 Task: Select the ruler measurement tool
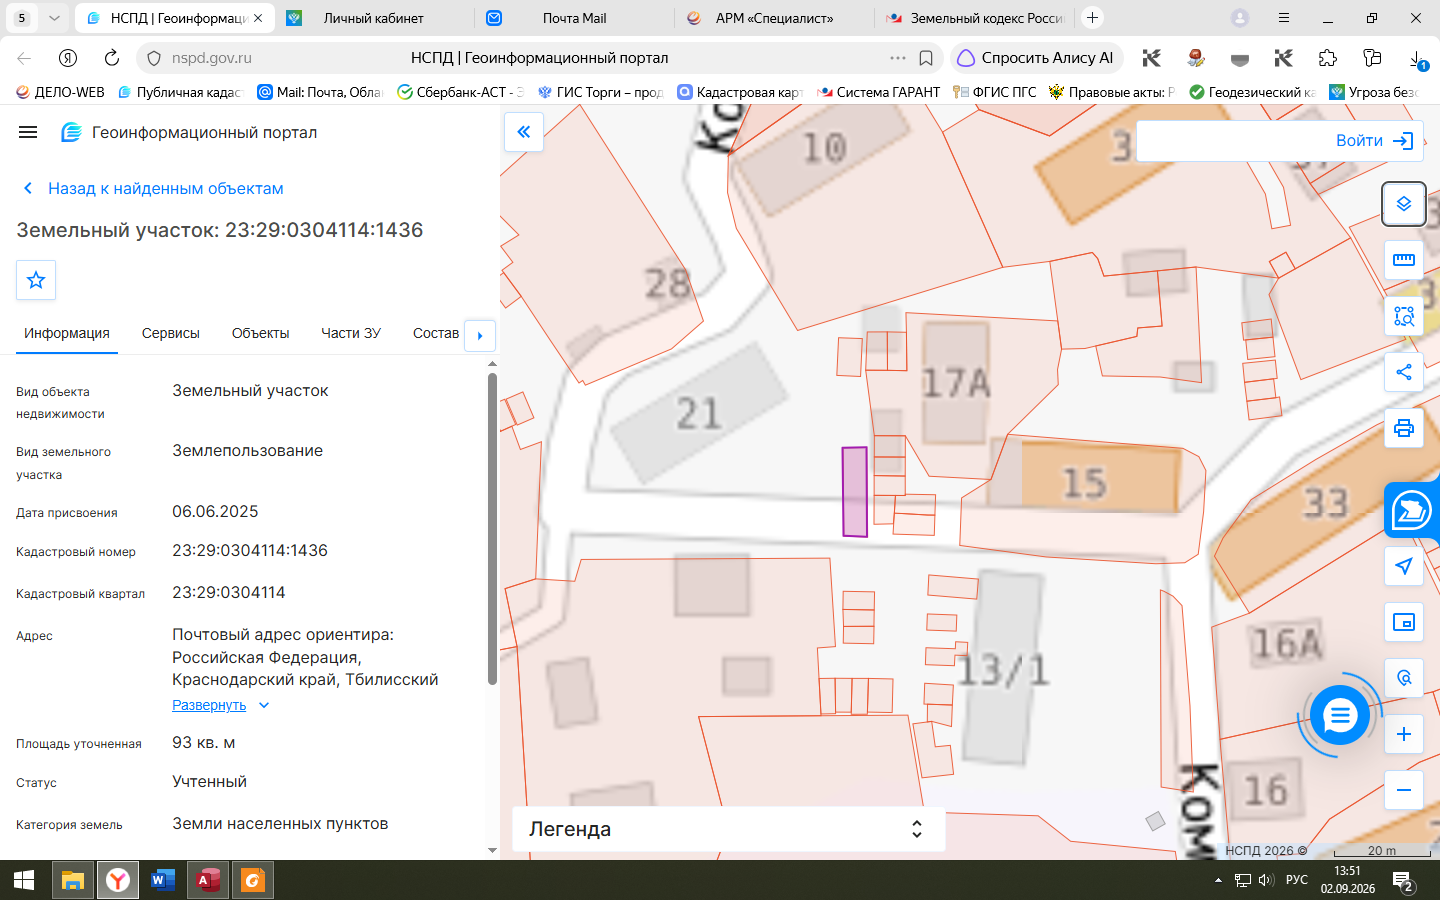coord(1404,260)
